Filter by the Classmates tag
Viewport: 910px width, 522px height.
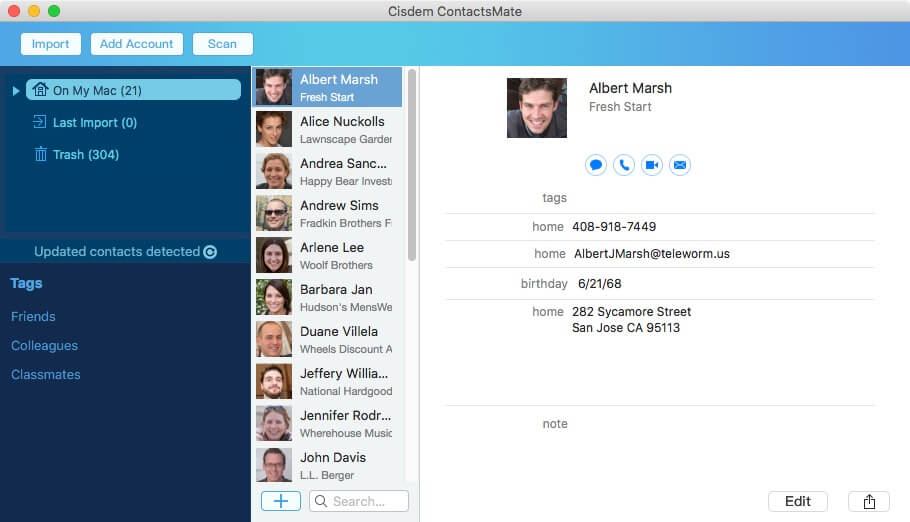click(46, 375)
